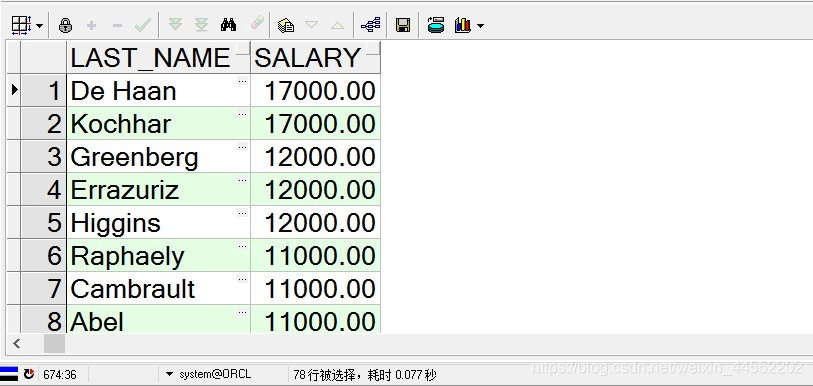Click the ellipsis button in Cambrault cell
The width and height of the screenshot is (813, 386).
242,280
